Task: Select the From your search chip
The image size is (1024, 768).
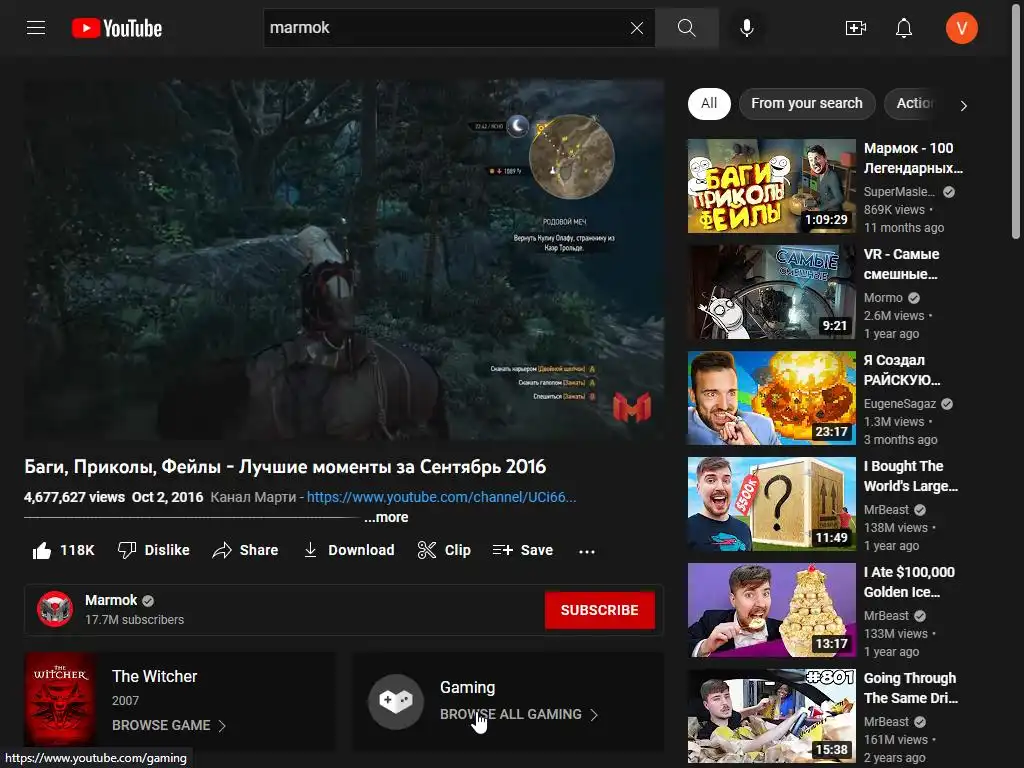Action: pyautogui.click(x=807, y=103)
